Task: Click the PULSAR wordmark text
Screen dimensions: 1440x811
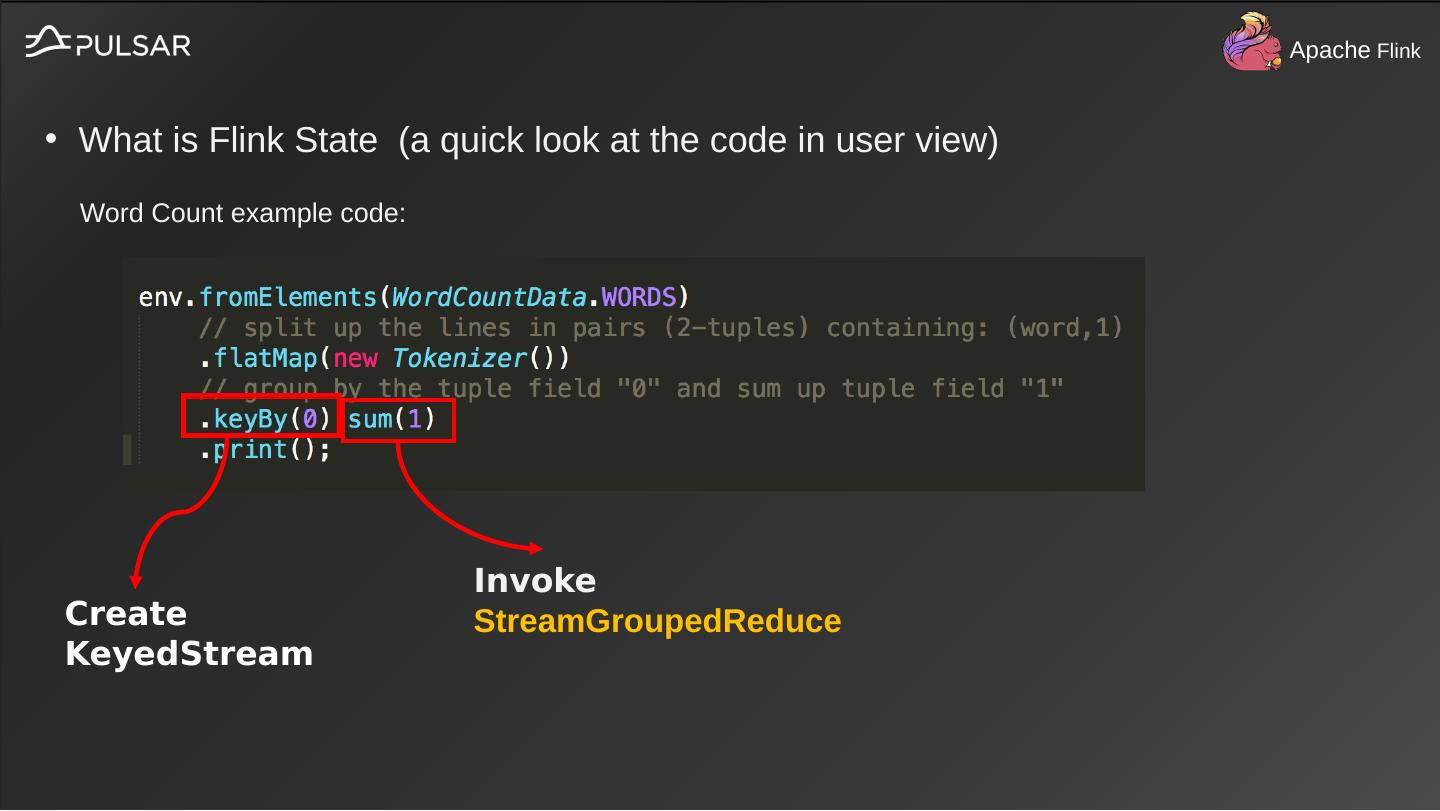Action: 133,45
